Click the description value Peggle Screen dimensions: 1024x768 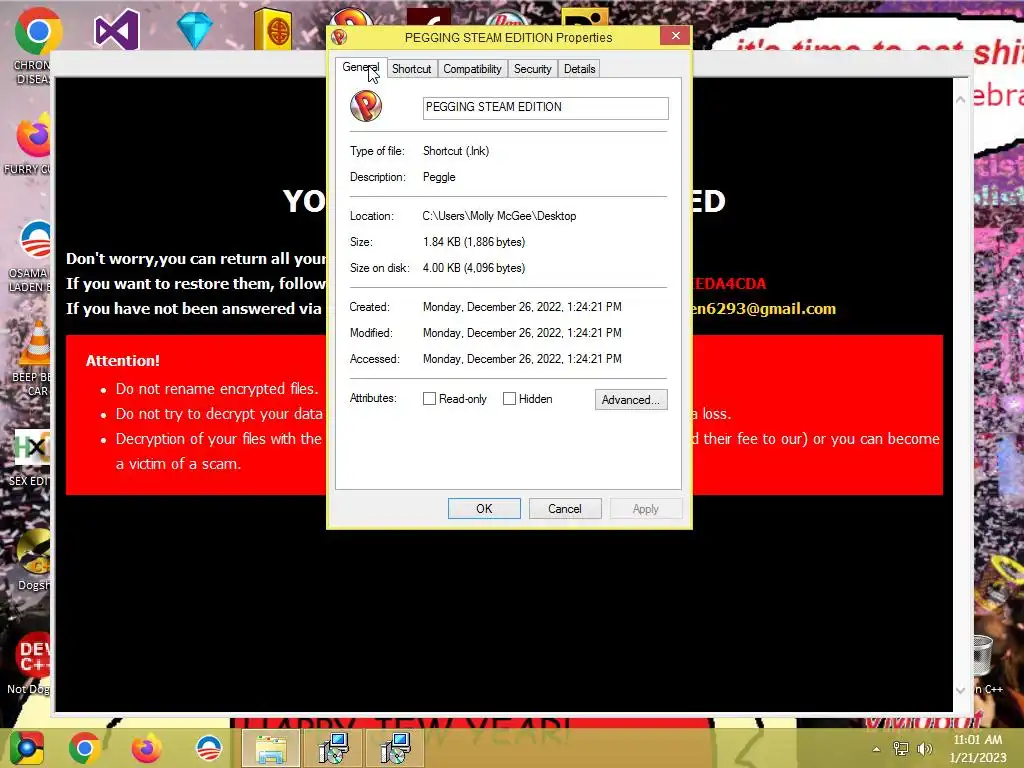click(439, 177)
